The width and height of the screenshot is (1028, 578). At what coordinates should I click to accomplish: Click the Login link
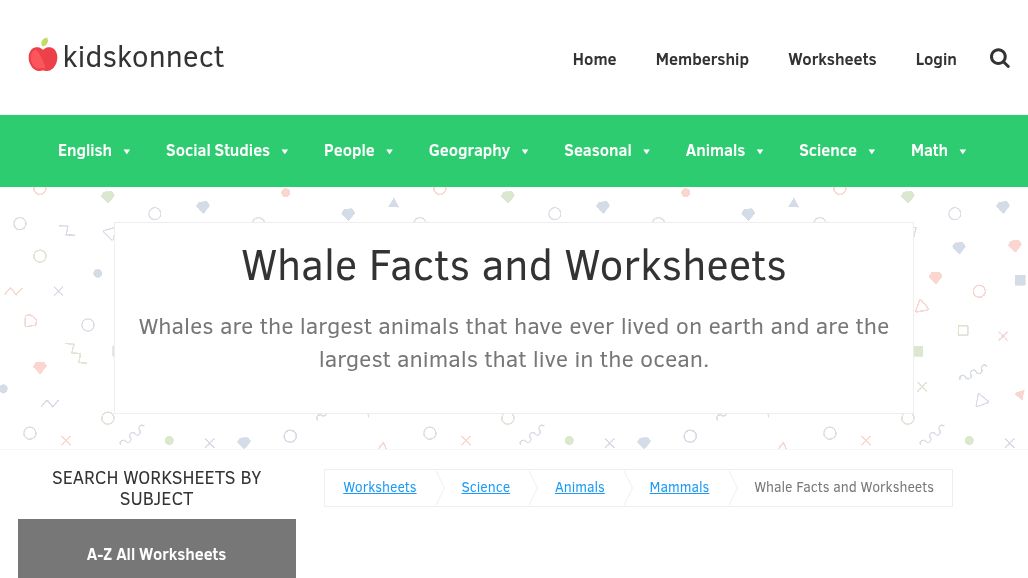coord(936,59)
